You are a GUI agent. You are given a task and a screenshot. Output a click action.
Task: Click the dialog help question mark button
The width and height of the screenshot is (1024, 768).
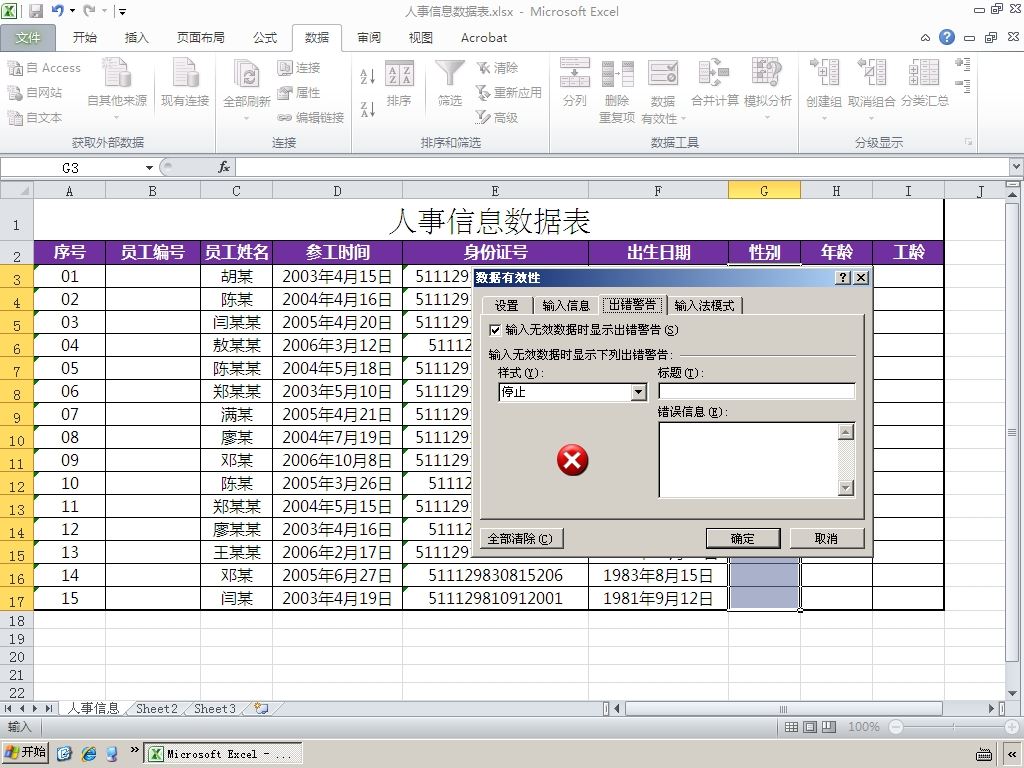[x=843, y=278]
